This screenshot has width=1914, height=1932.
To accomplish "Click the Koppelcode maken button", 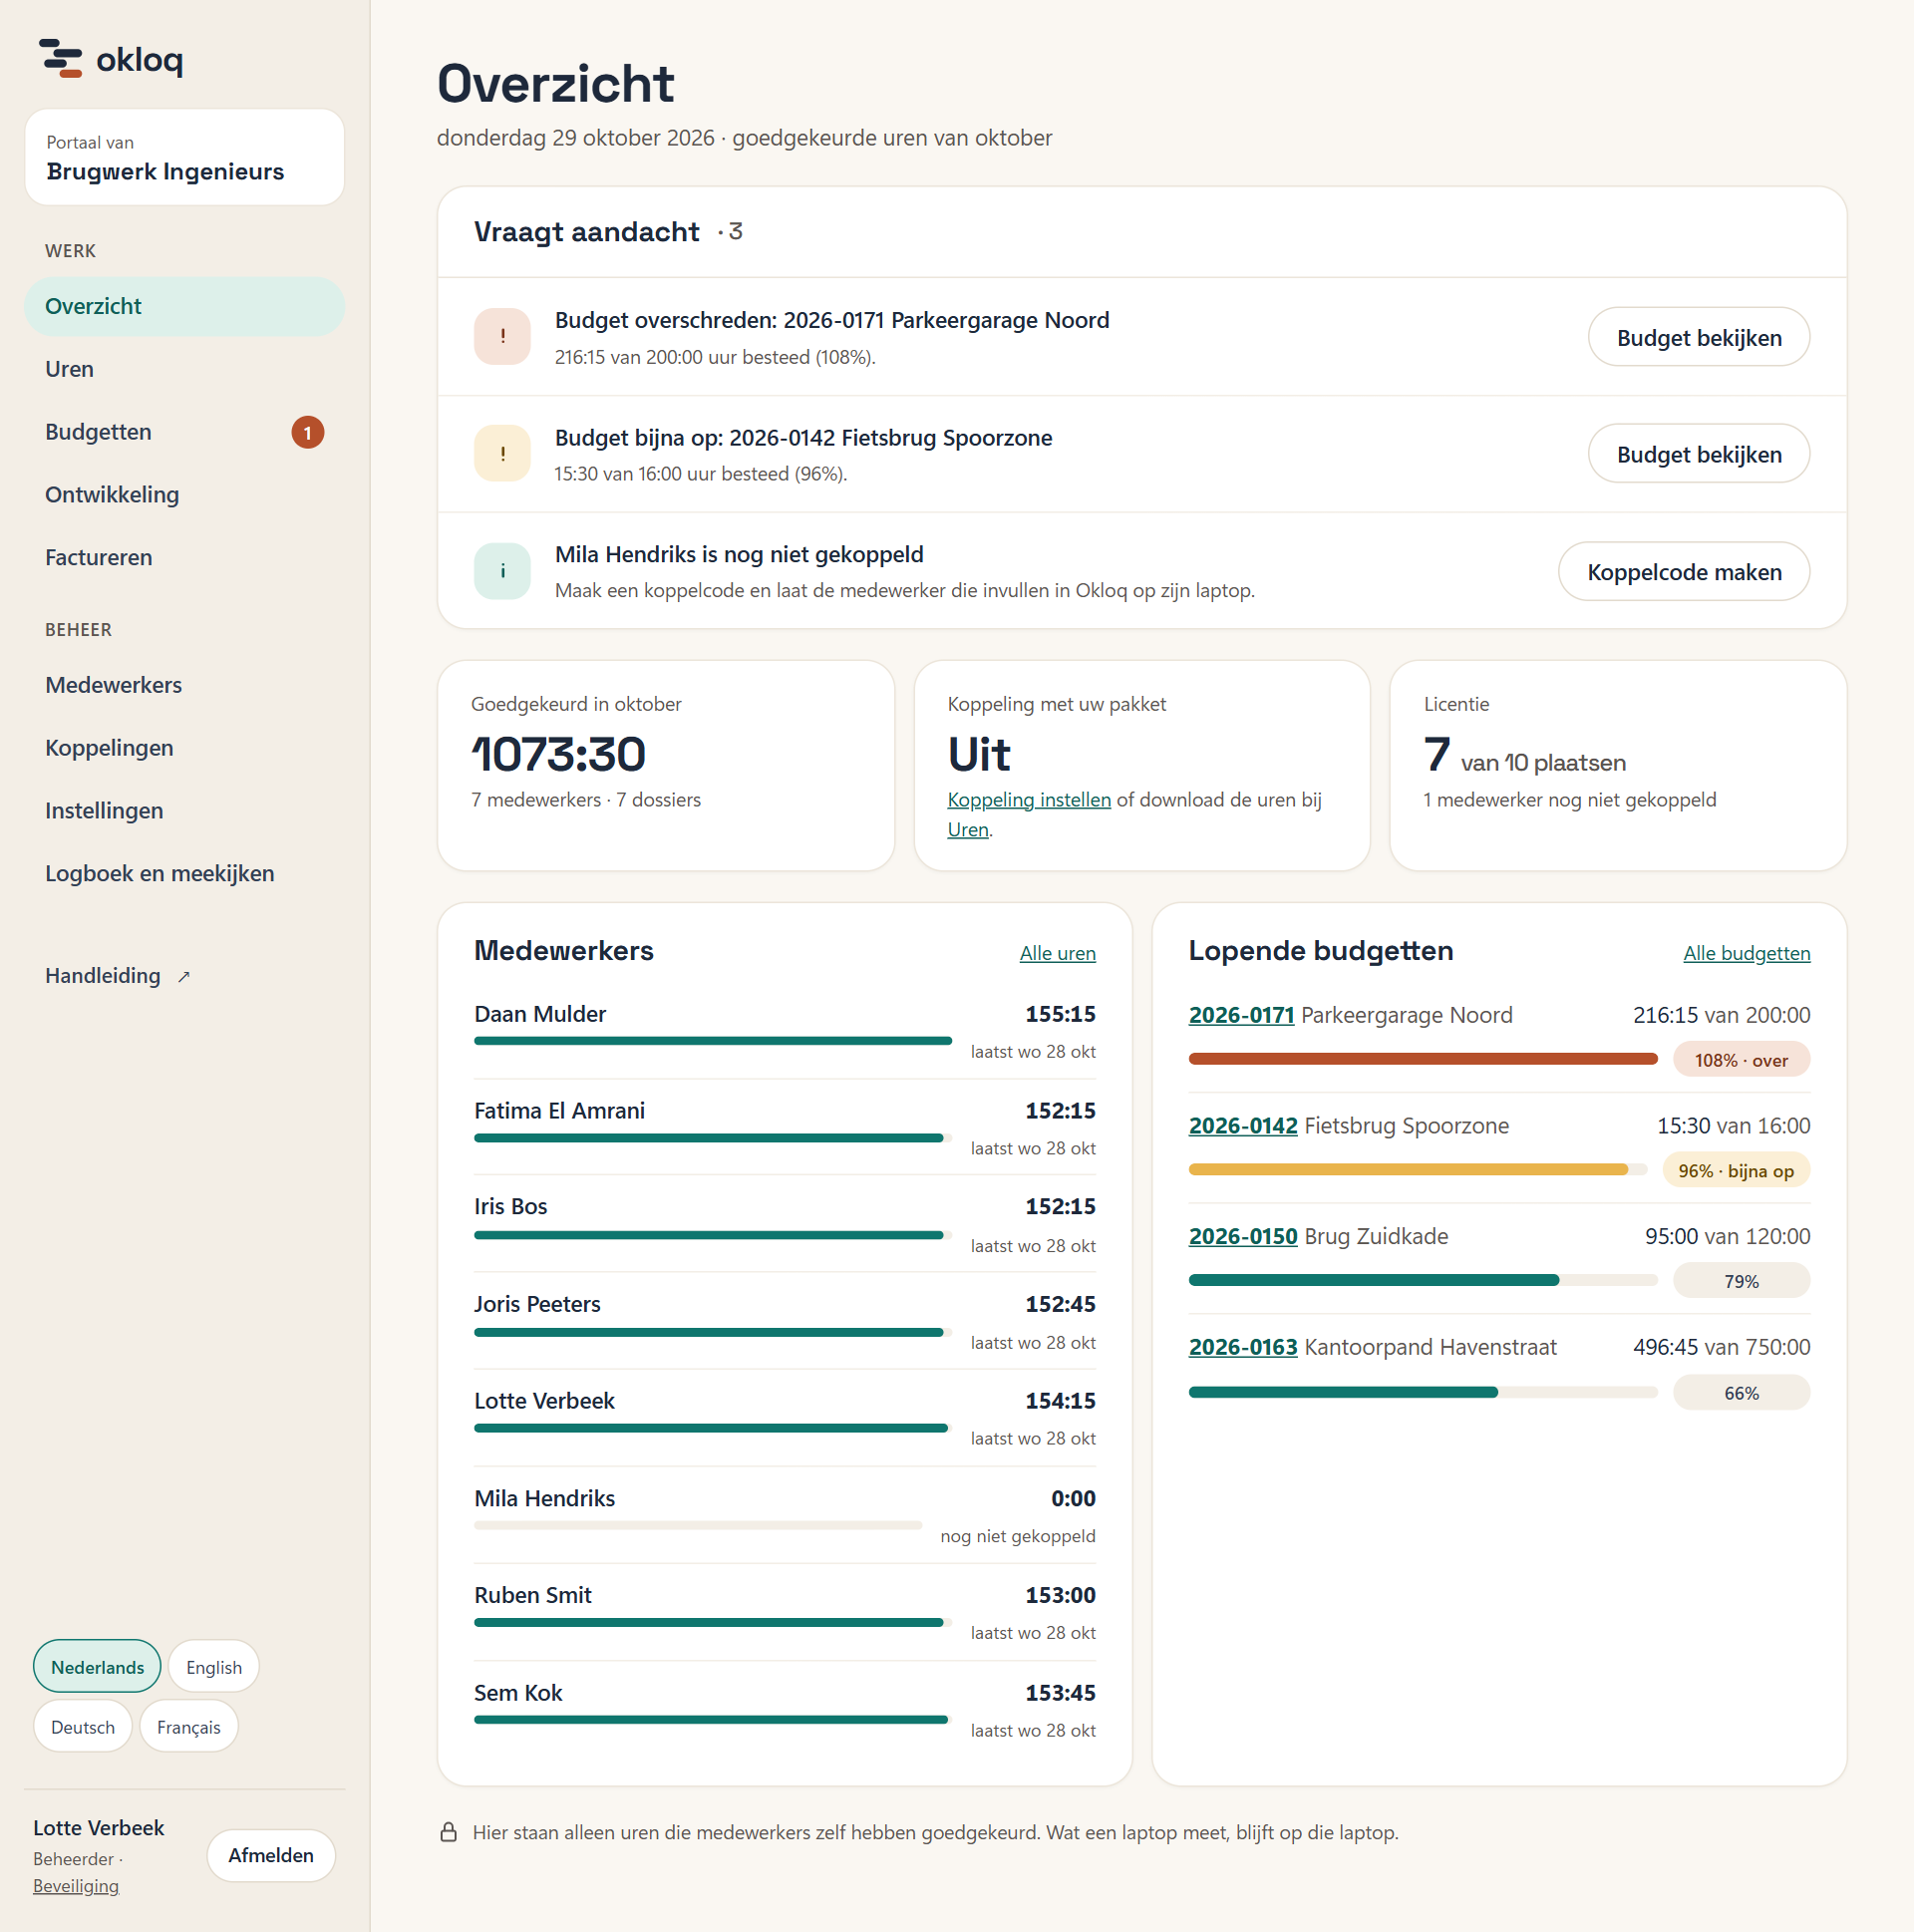I will tap(1683, 571).
